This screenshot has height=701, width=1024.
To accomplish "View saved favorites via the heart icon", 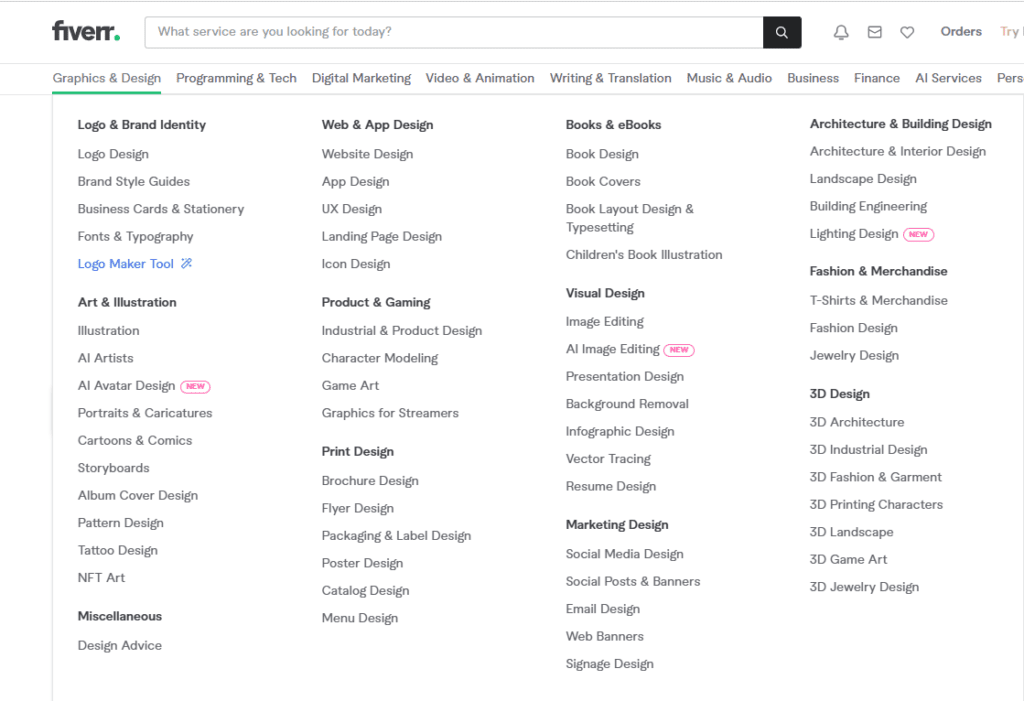I will tap(907, 31).
